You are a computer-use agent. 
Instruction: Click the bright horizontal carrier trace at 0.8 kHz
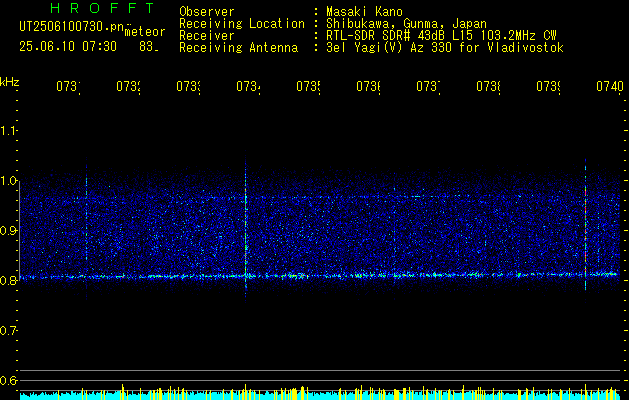coord(319,276)
